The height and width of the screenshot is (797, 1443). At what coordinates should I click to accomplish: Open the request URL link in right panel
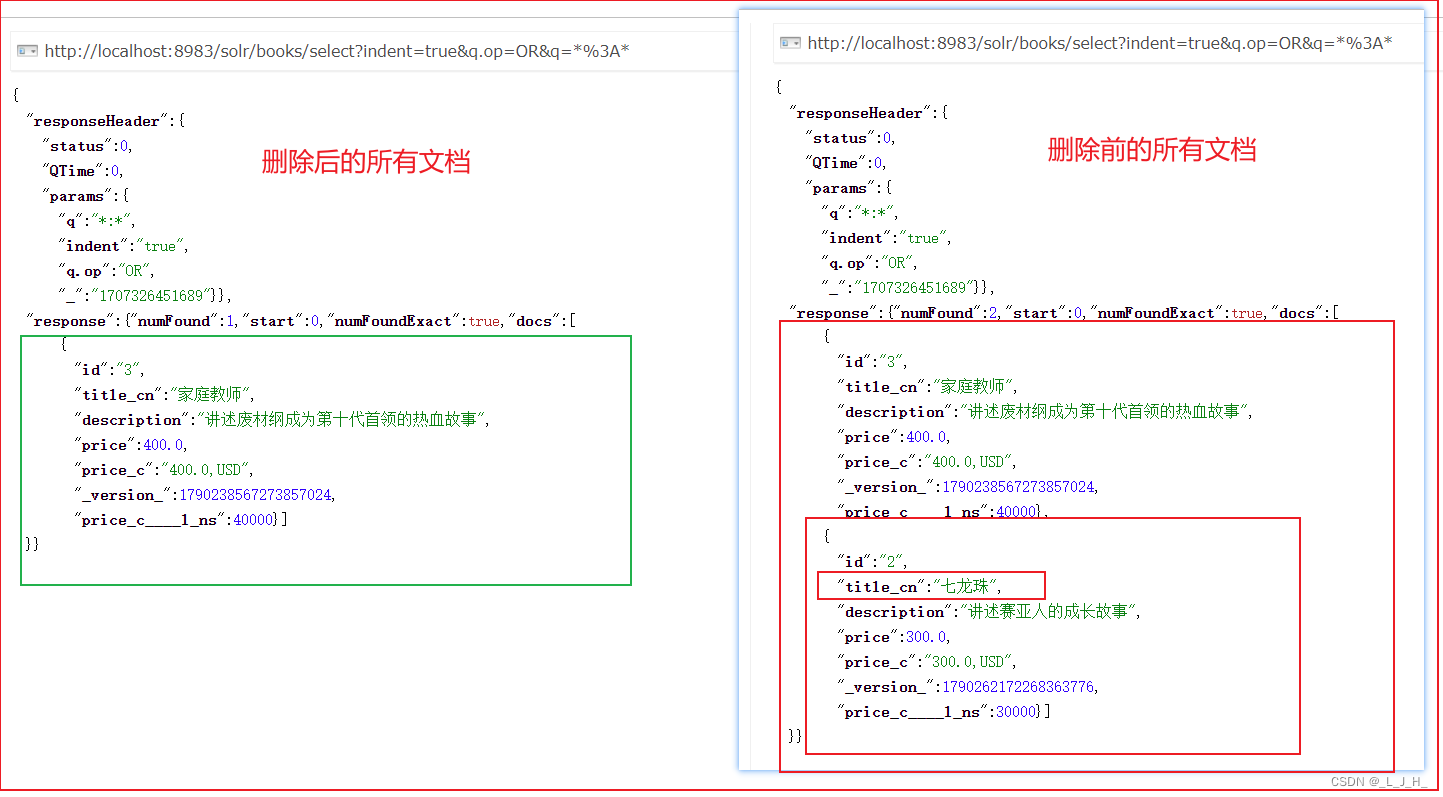coord(1100,43)
